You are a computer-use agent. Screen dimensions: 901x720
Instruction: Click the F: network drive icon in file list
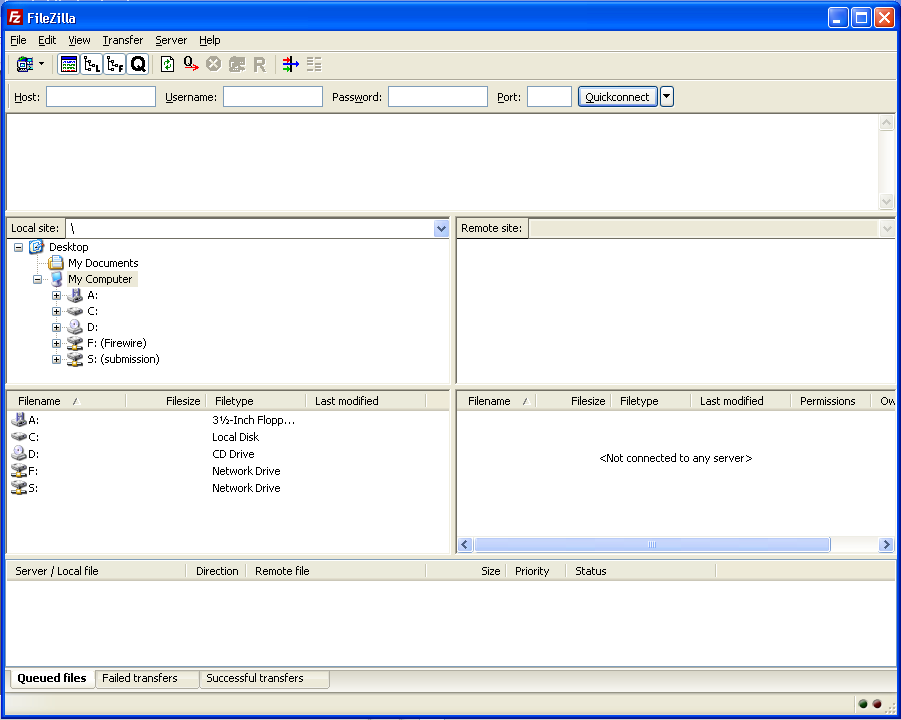[19, 471]
